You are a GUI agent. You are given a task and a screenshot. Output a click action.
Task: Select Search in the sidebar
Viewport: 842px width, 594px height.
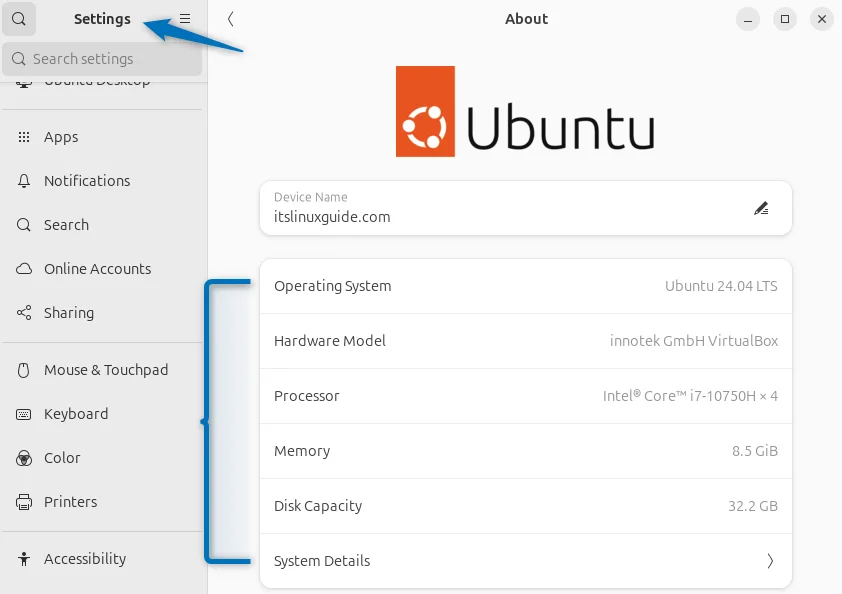pyautogui.click(x=102, y=224)
